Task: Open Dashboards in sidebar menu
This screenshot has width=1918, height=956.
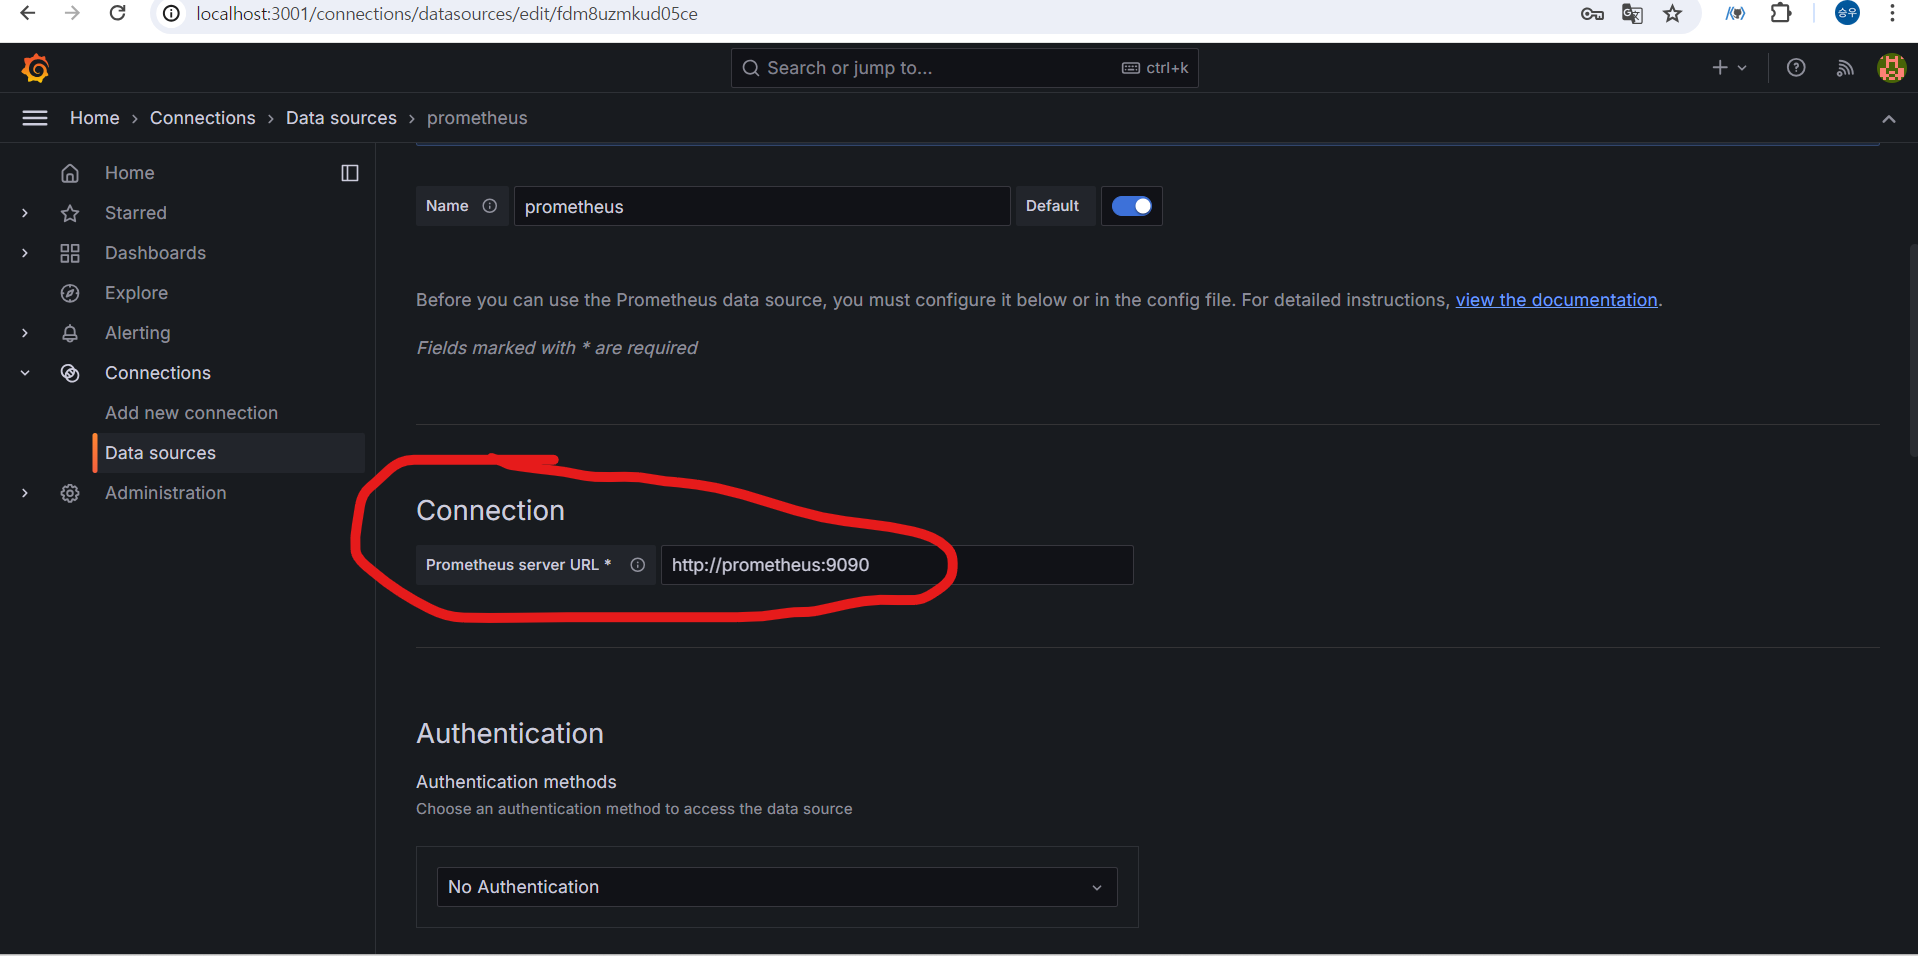Action: pos(155,253)
